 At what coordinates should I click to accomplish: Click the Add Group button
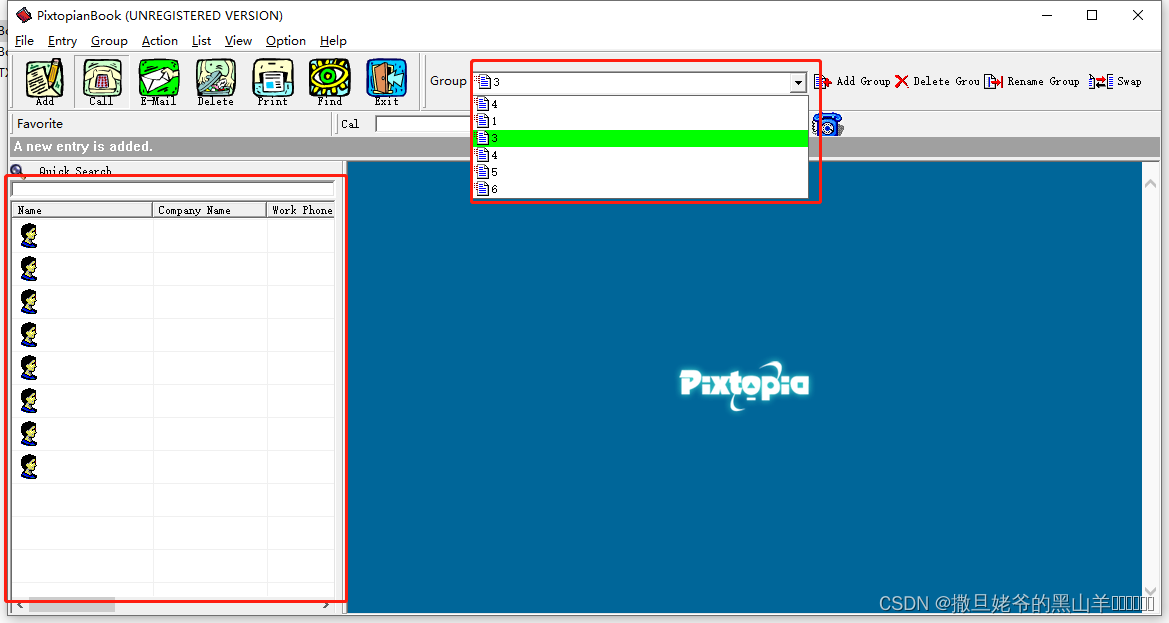click(x=853, y=81)
